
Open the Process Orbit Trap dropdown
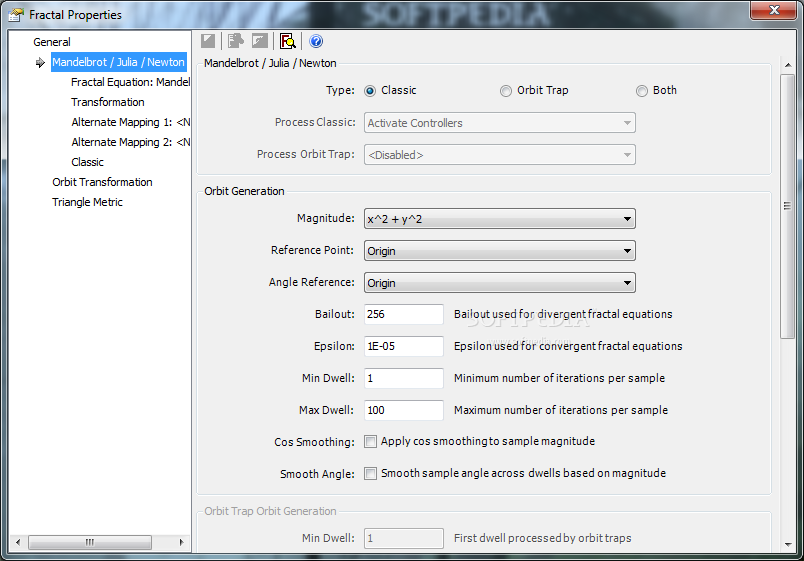(499, 155)
